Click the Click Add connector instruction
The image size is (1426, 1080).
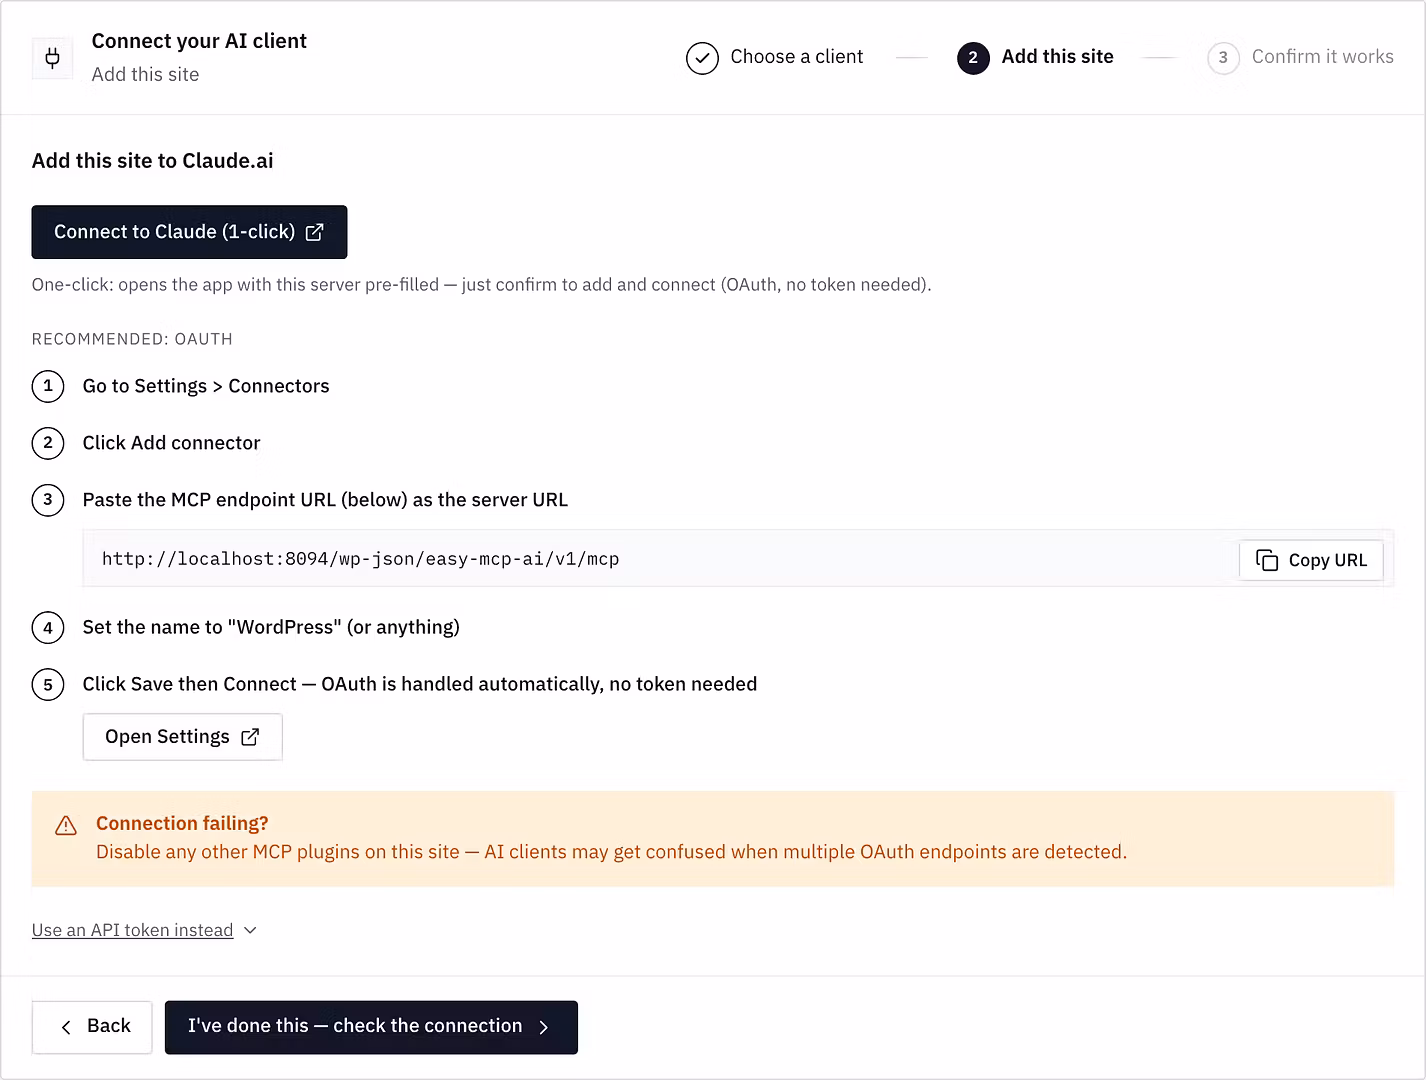coord(171,443)
